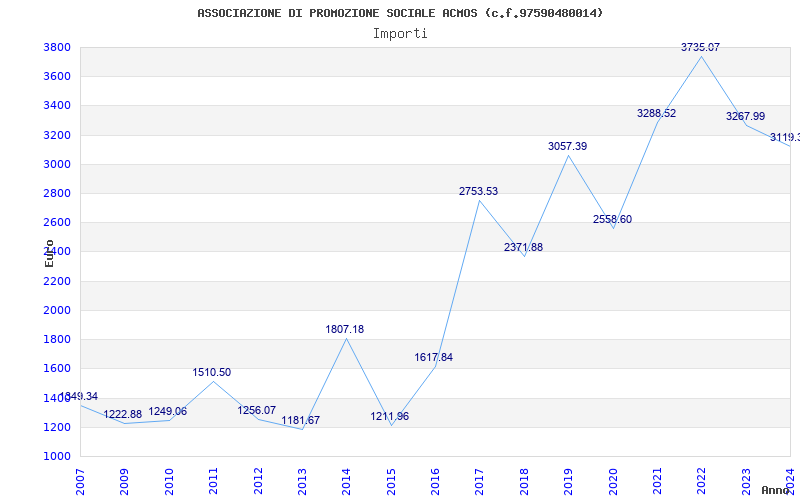Click the y-axis value 3000
The image size is (800, 500).
coord(57,165)
